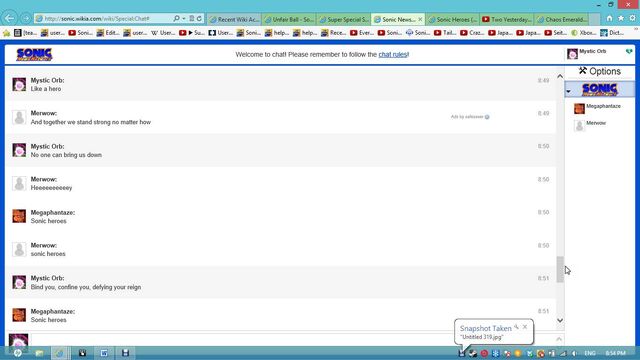Open the Edit... bookmark in favorites bar

(x=108, y=33)
